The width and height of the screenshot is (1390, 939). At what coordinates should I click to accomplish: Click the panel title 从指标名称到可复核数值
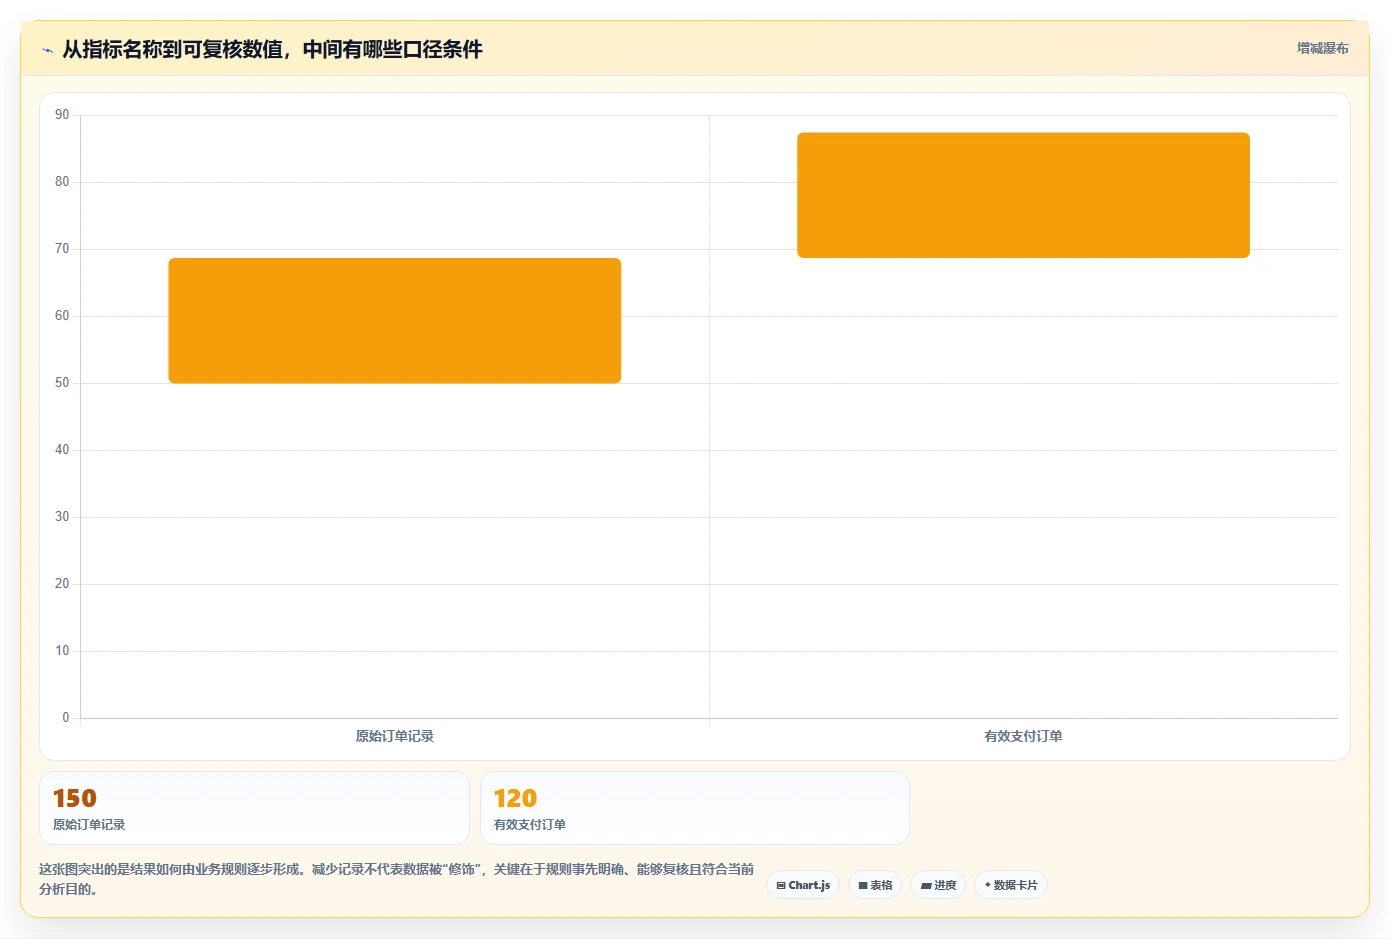click(272, 49)
